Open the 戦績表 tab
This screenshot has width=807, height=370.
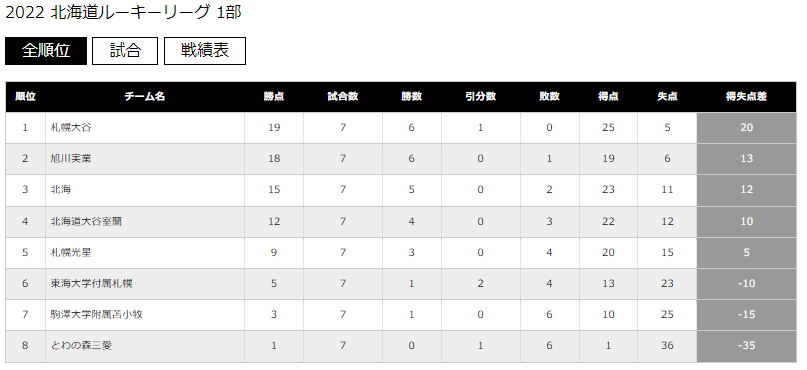[x=205, y=51]
